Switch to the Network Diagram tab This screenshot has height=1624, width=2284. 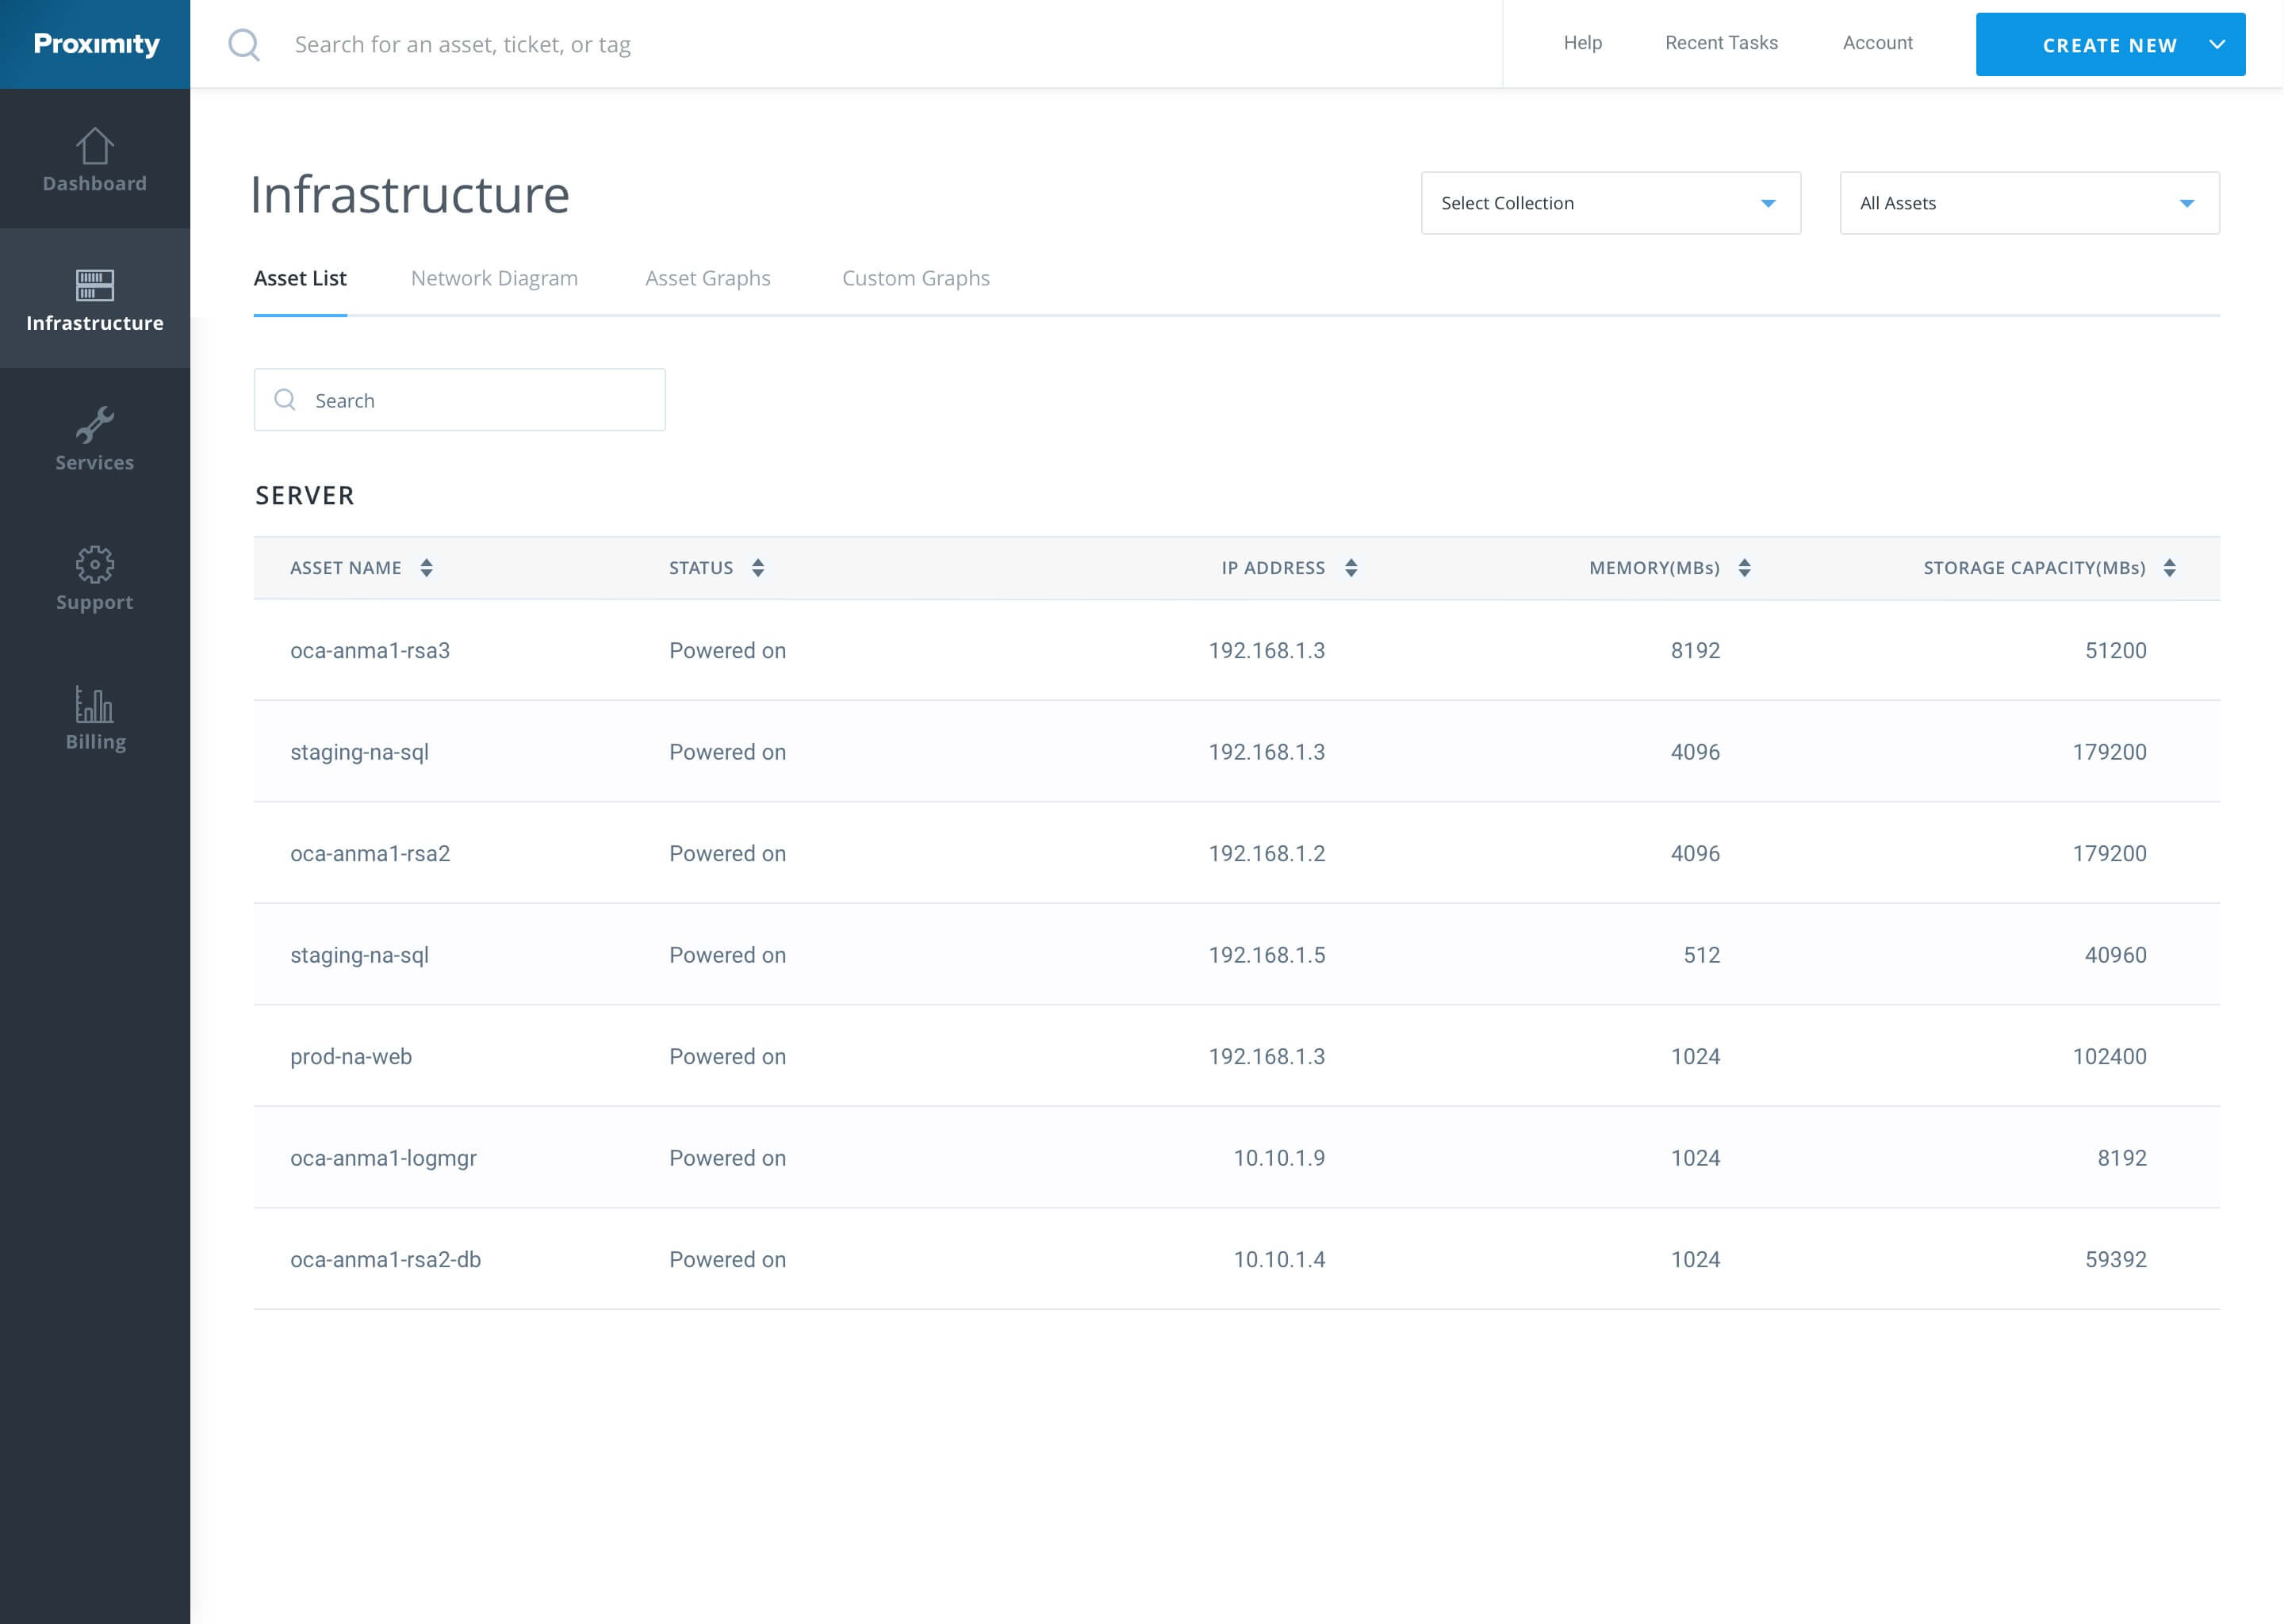coord(494,278)
